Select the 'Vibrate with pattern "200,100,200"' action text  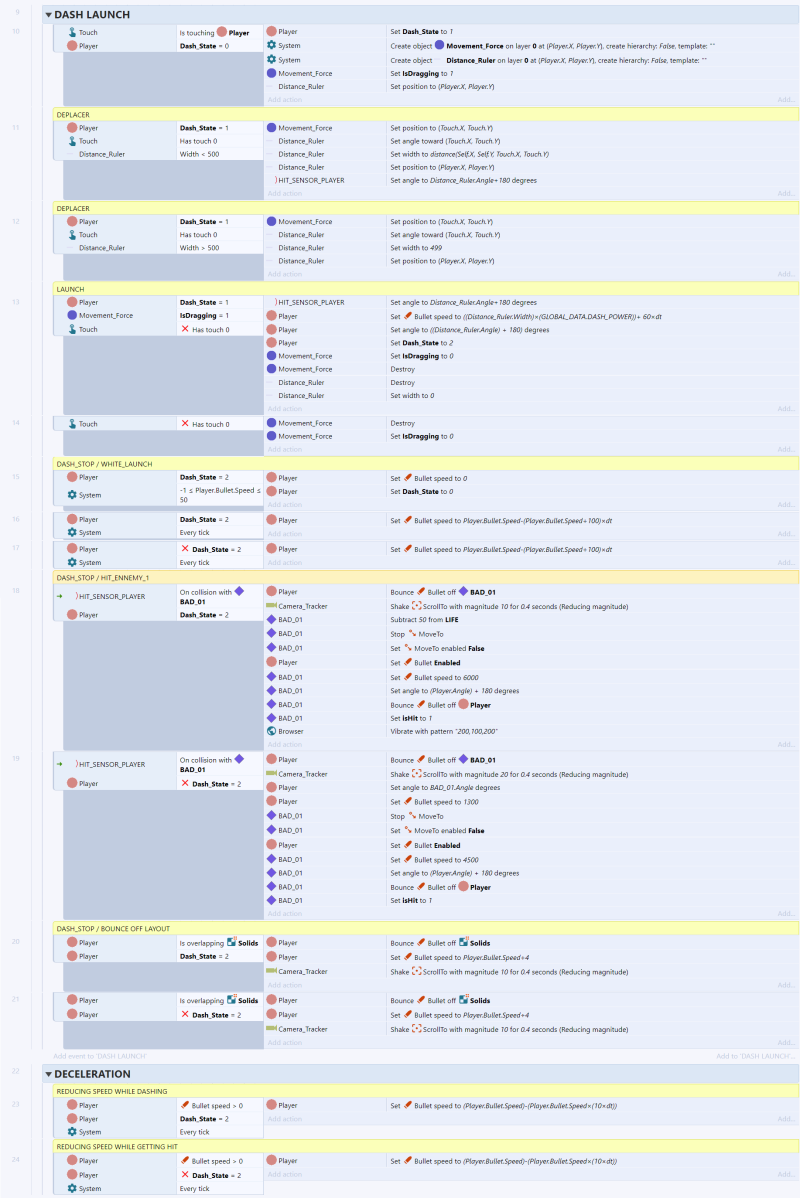coord(444,731)
